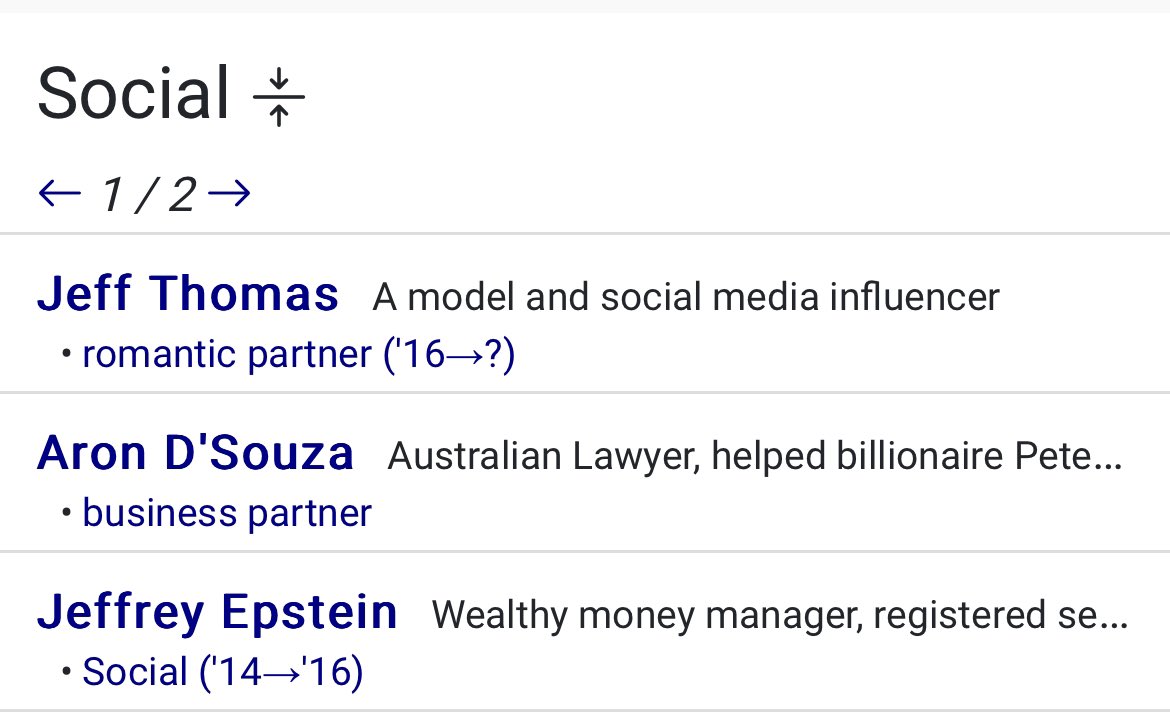Click bullet before business partner entry
This screenshot has width=1170, height=721.
click(66, 514)
